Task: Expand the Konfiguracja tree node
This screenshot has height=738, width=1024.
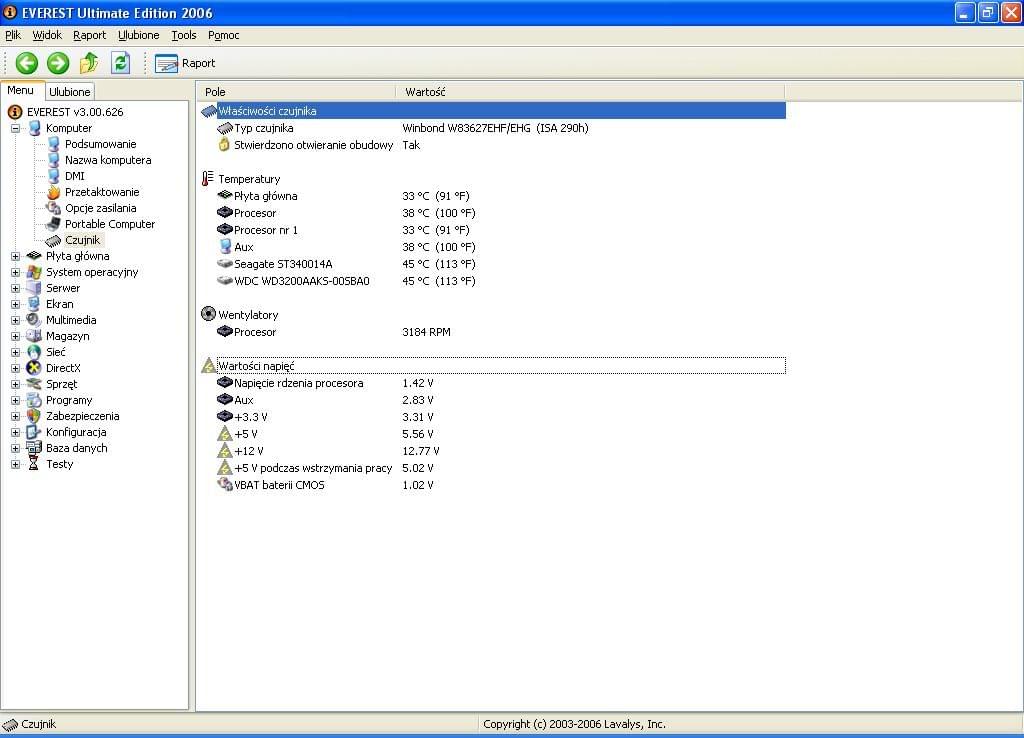Action: click(16, 432)
